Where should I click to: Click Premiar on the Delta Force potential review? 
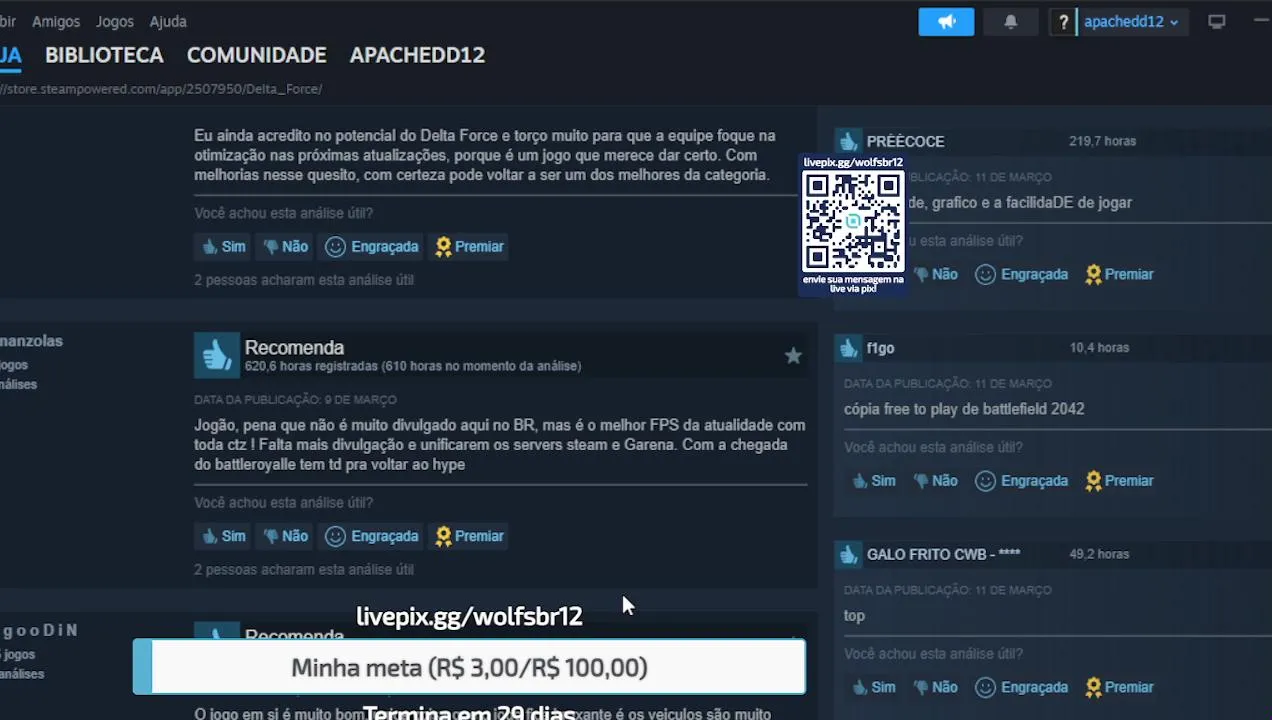469,246
